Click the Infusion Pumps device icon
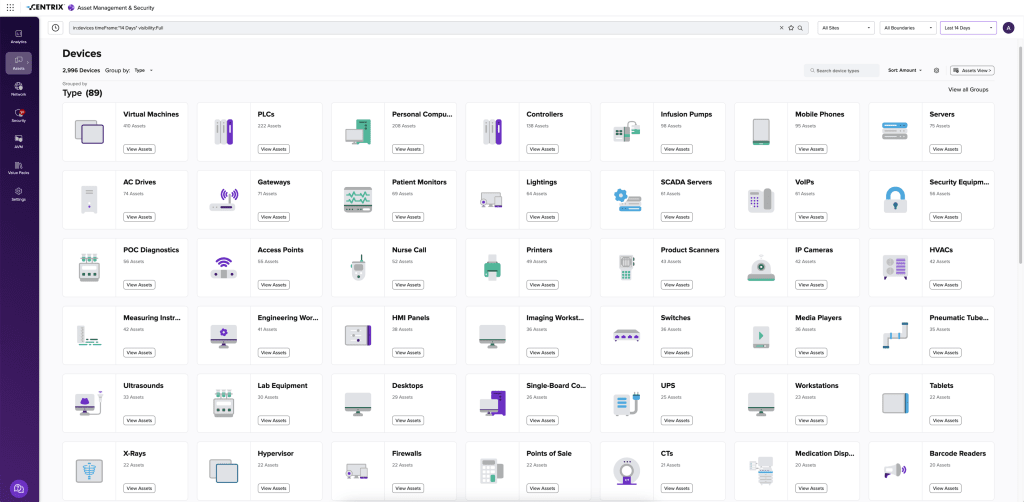The height and width of the screenshot is (502, 1024). [627, 132]
